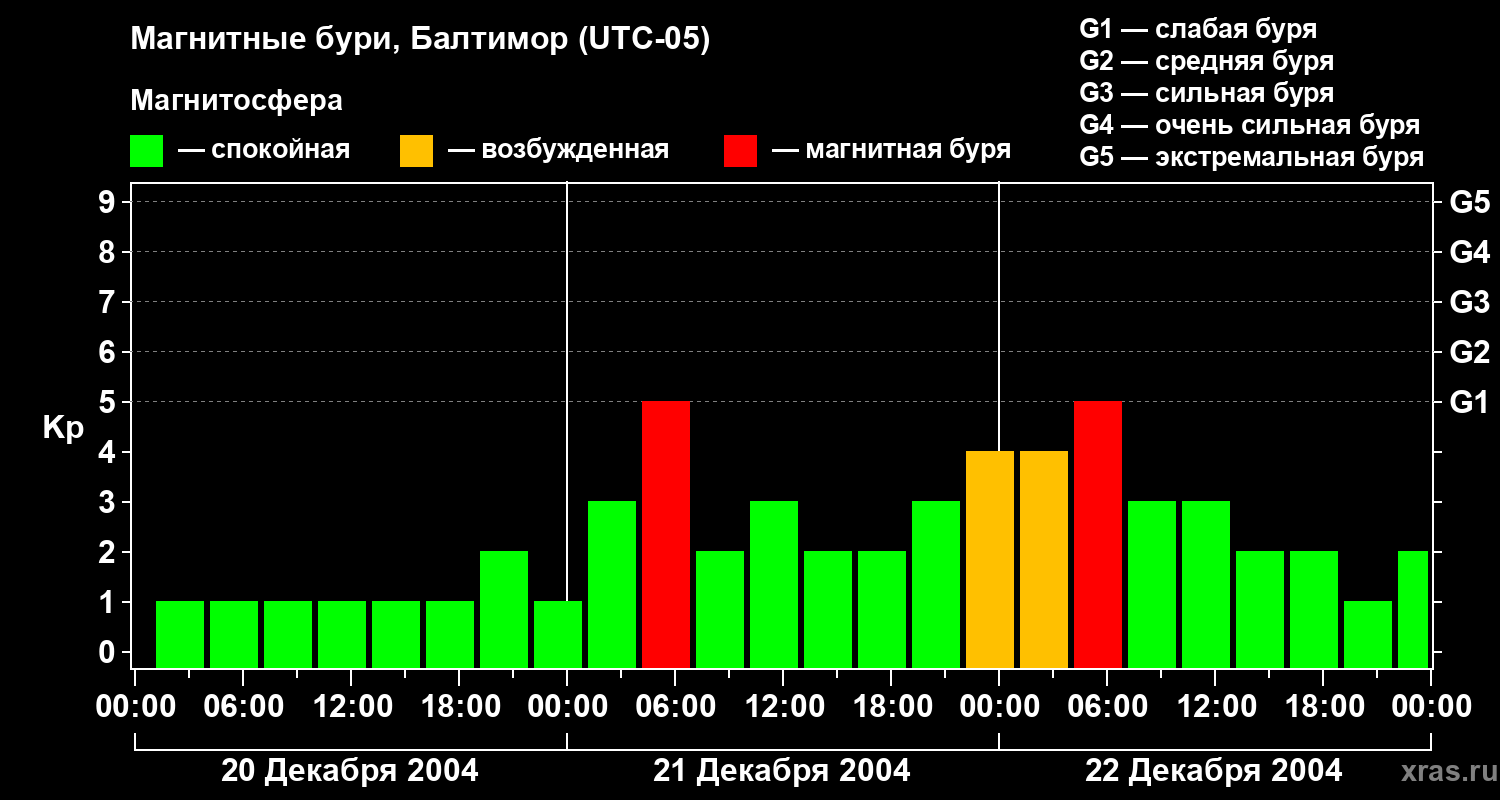Click the date label '20 Декабря 2004'
This screenshot has width=1500, height=800.
(x=350, y=771)
